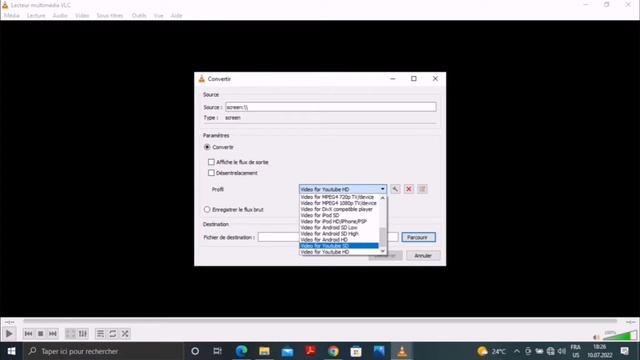Choose Video for DivX compatible player
The image size is (640, 360).
tap(339, 209)
